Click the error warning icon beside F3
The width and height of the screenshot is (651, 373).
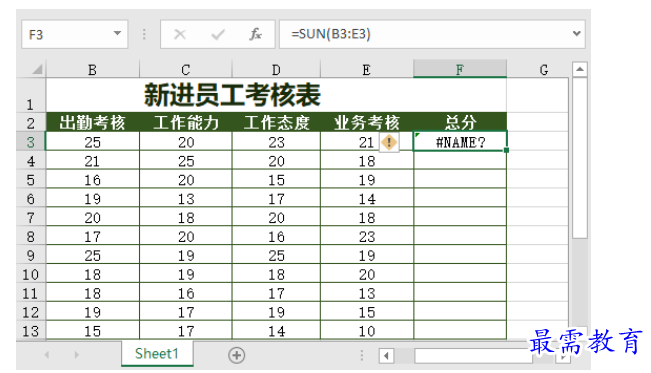coord(389,142)
